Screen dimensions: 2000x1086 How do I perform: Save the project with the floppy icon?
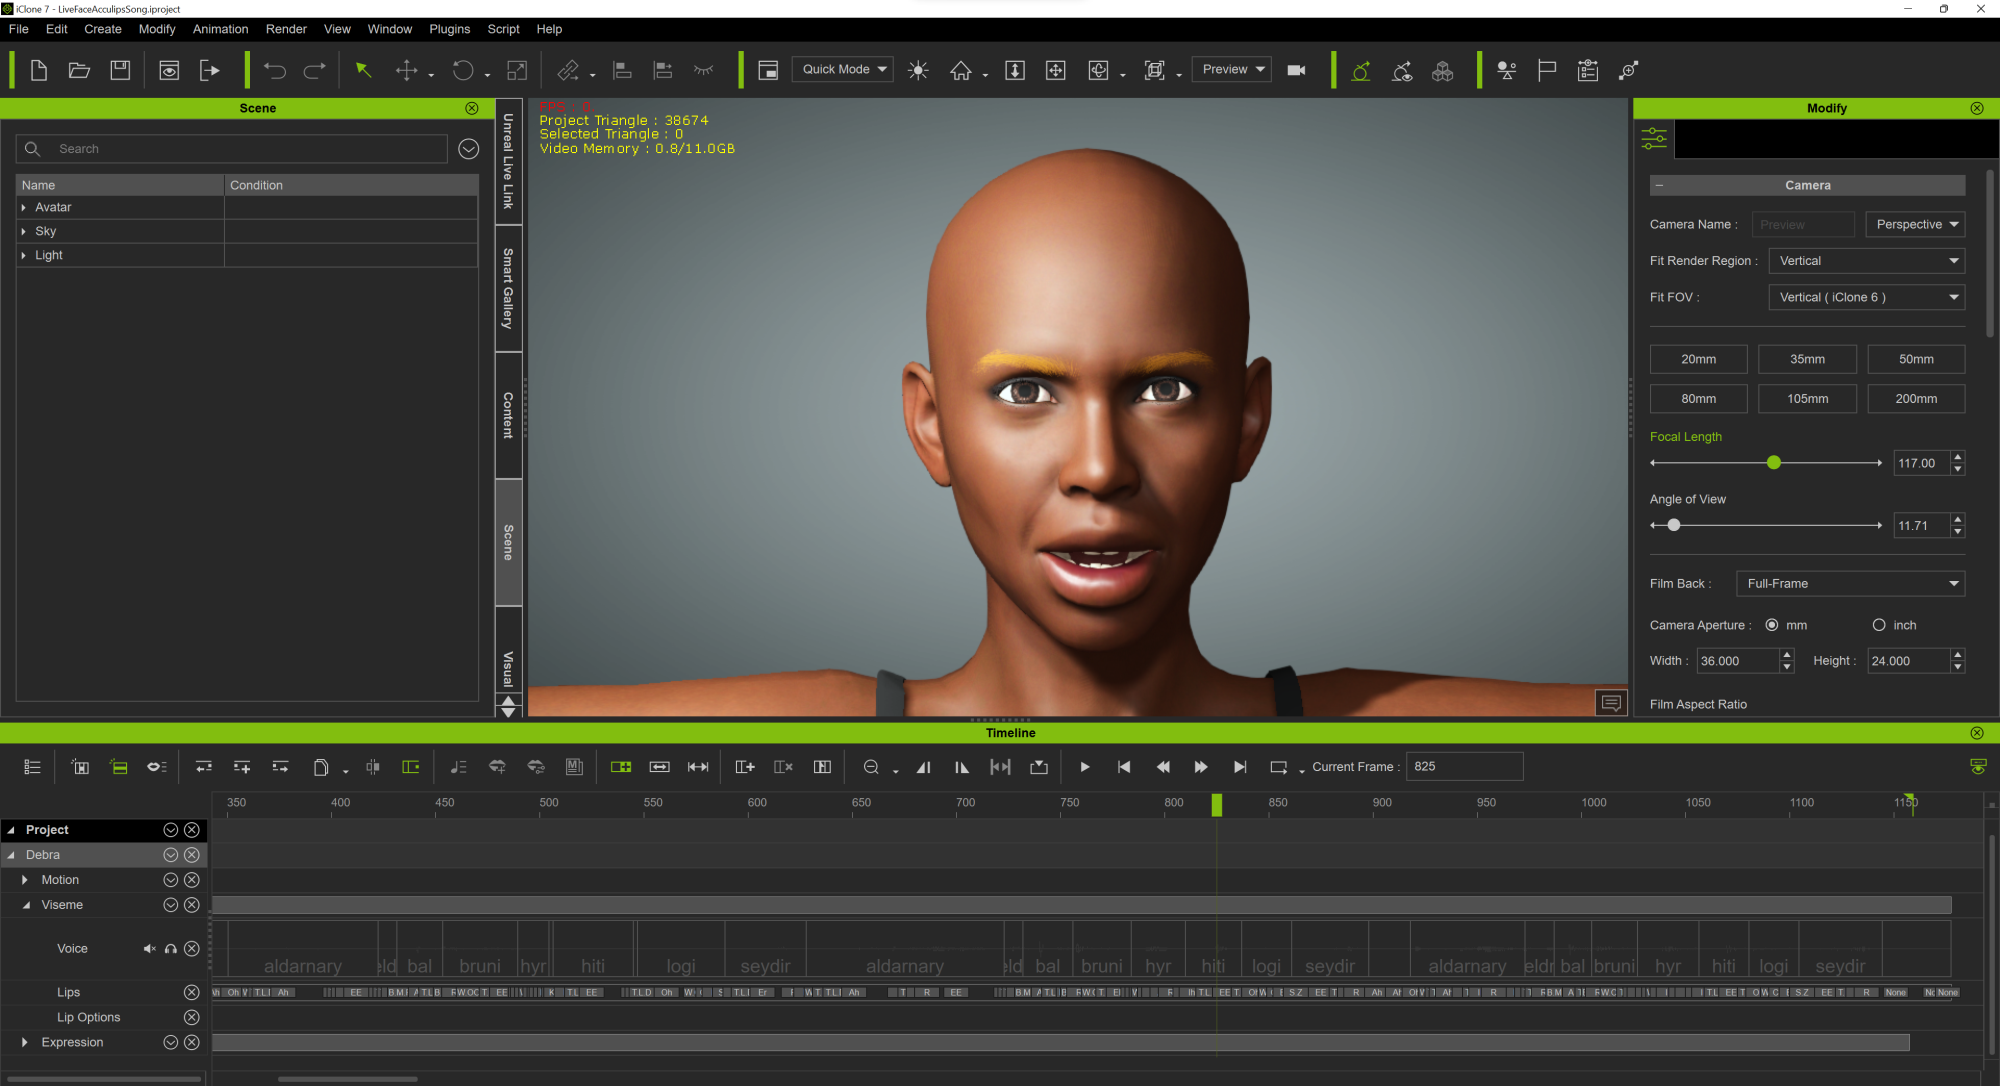pyautogui.click(x=120, y=70)
